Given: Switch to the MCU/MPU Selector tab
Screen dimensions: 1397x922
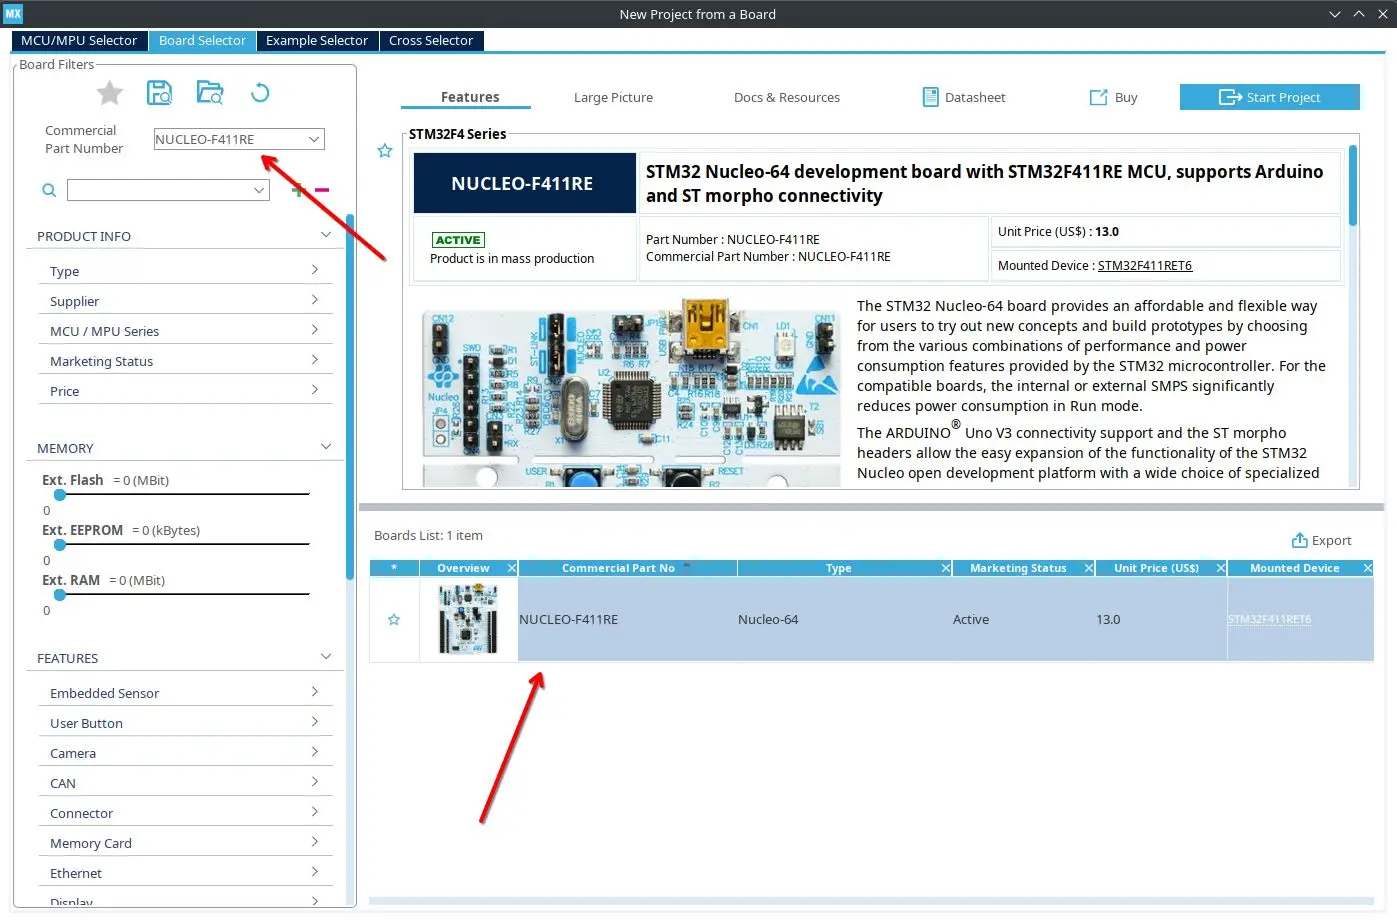Looking at the screenshot, I should [x=79, y=40].
